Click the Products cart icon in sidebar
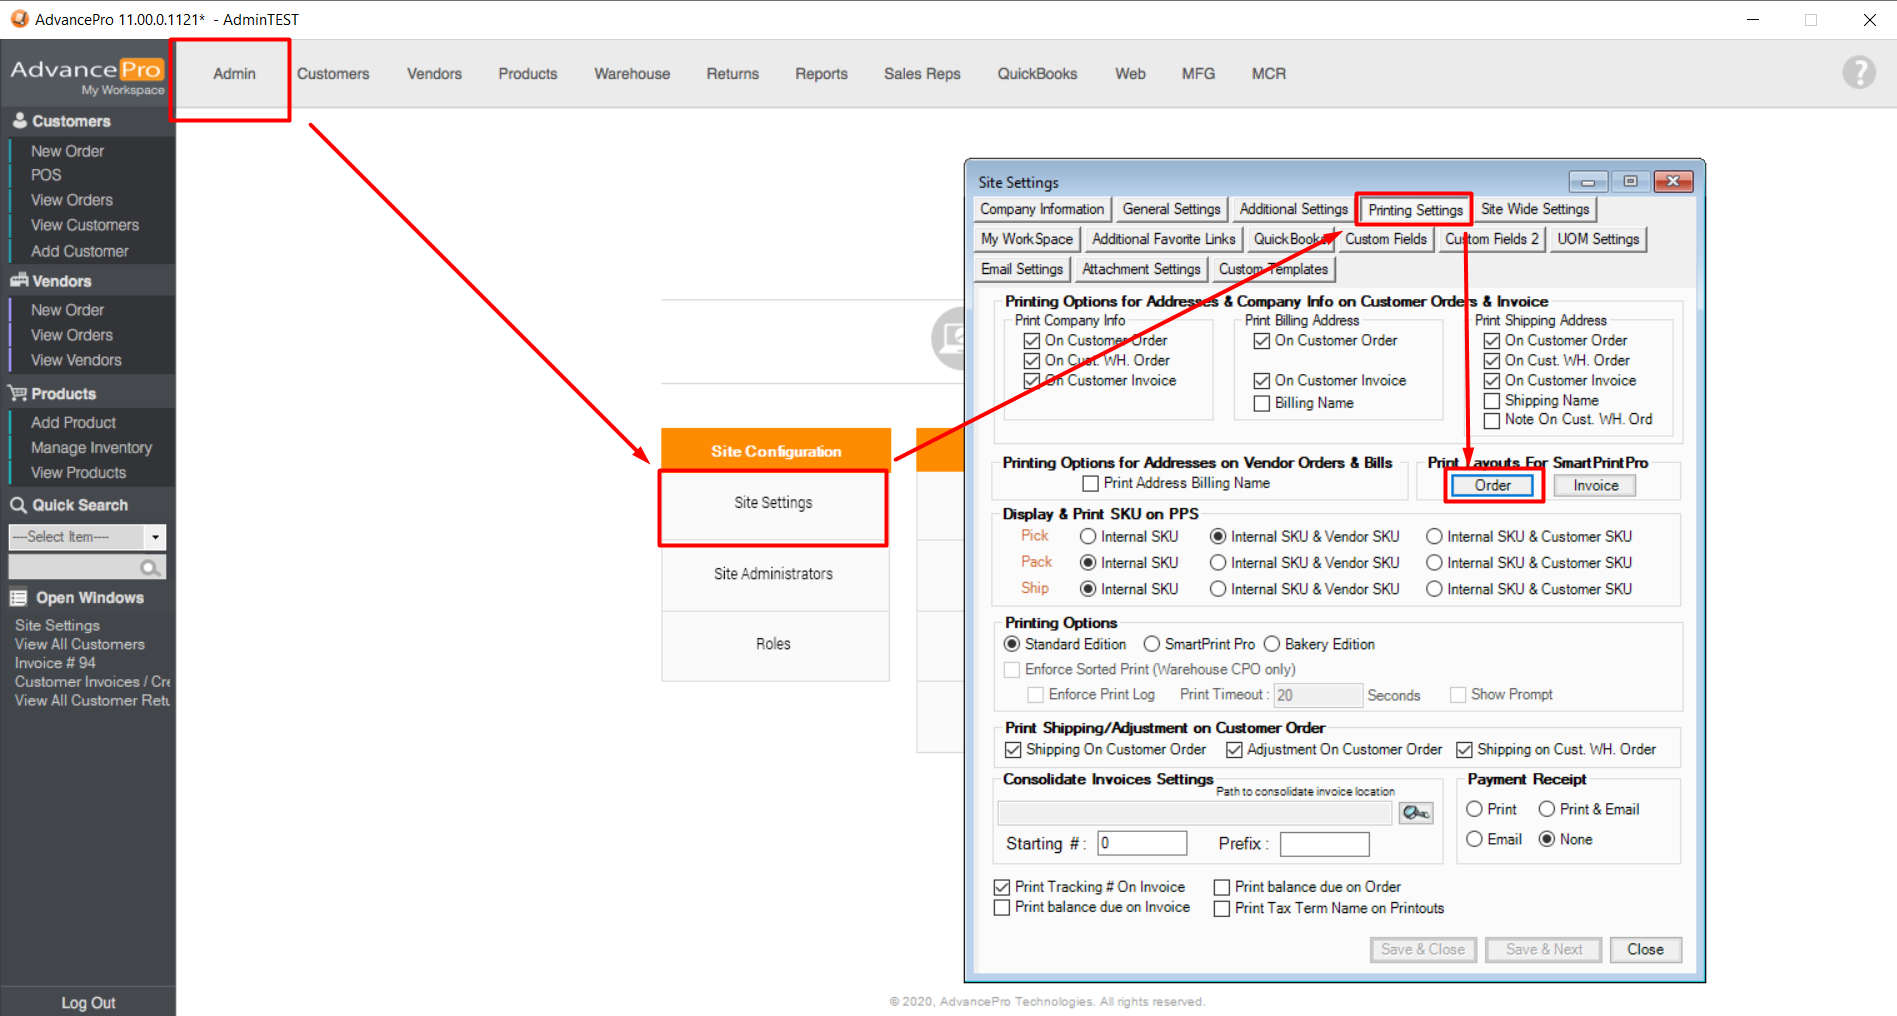The image size is (1897, 1016). point(18,393)
